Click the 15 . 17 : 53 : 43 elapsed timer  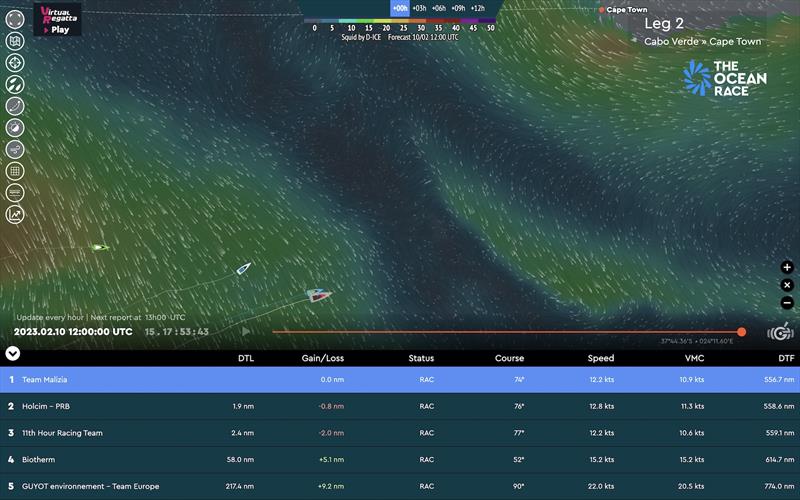coord(177,332)
